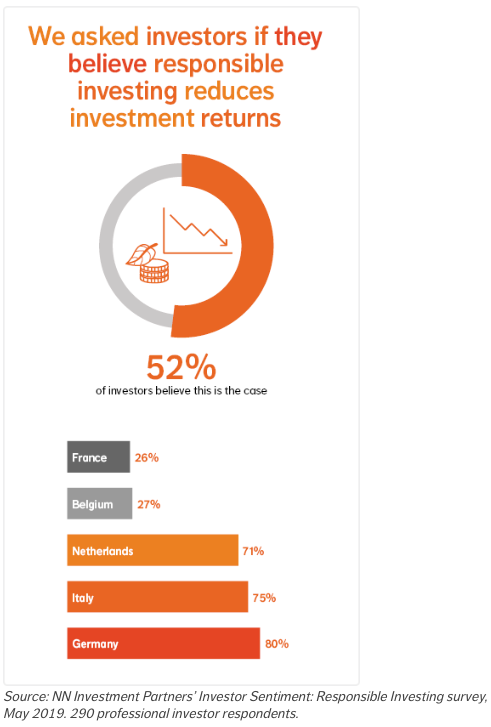491x727 pixels.
Task: Click the 71% label beside Netherlands
Action: tap(253, 551)
